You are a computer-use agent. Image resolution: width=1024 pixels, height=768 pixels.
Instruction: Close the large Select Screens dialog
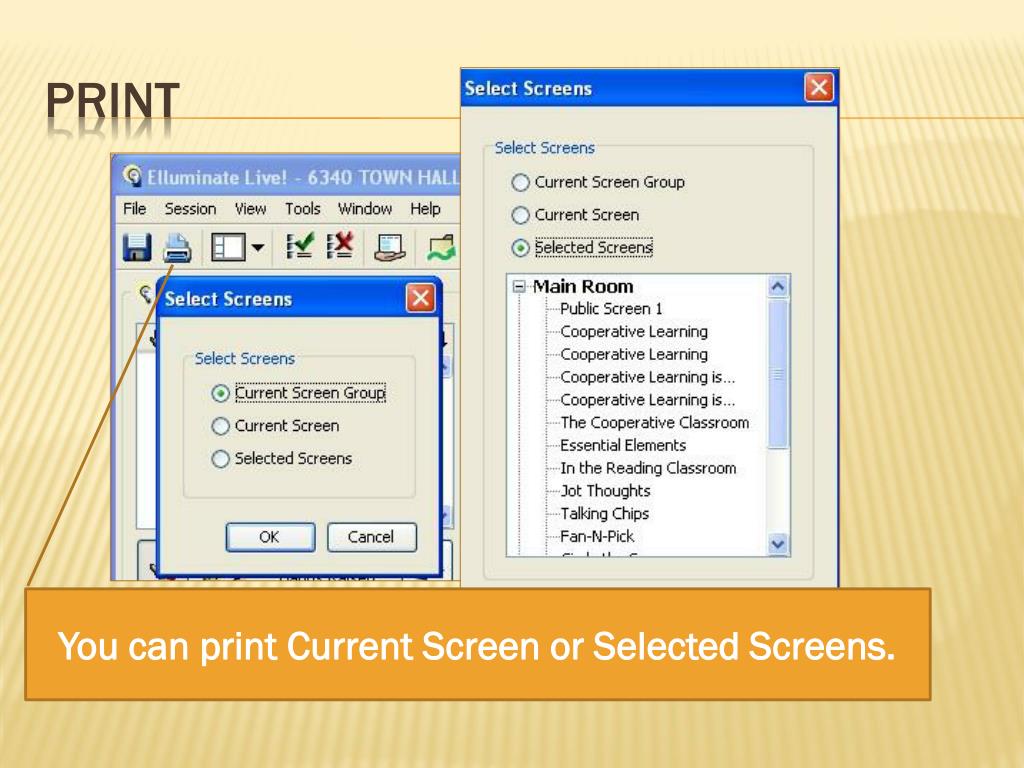click(819, 88)
